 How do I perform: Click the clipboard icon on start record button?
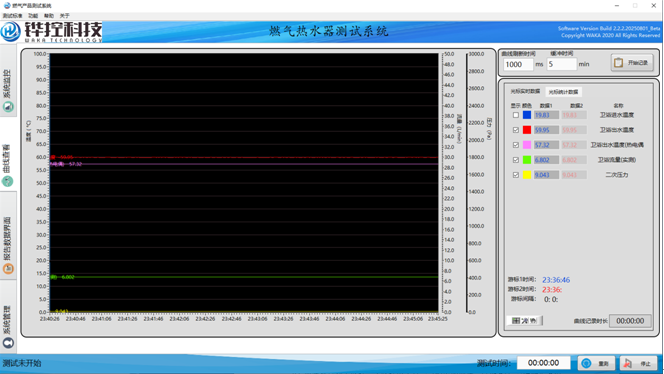click(x=618, y=63)
